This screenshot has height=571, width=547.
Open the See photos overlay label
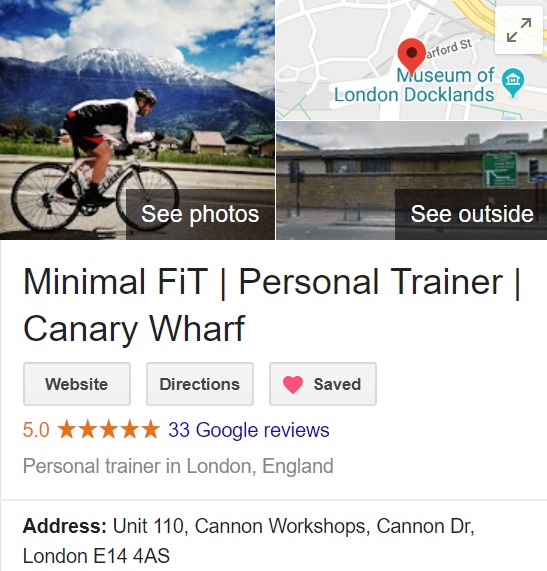pos(200,214)
